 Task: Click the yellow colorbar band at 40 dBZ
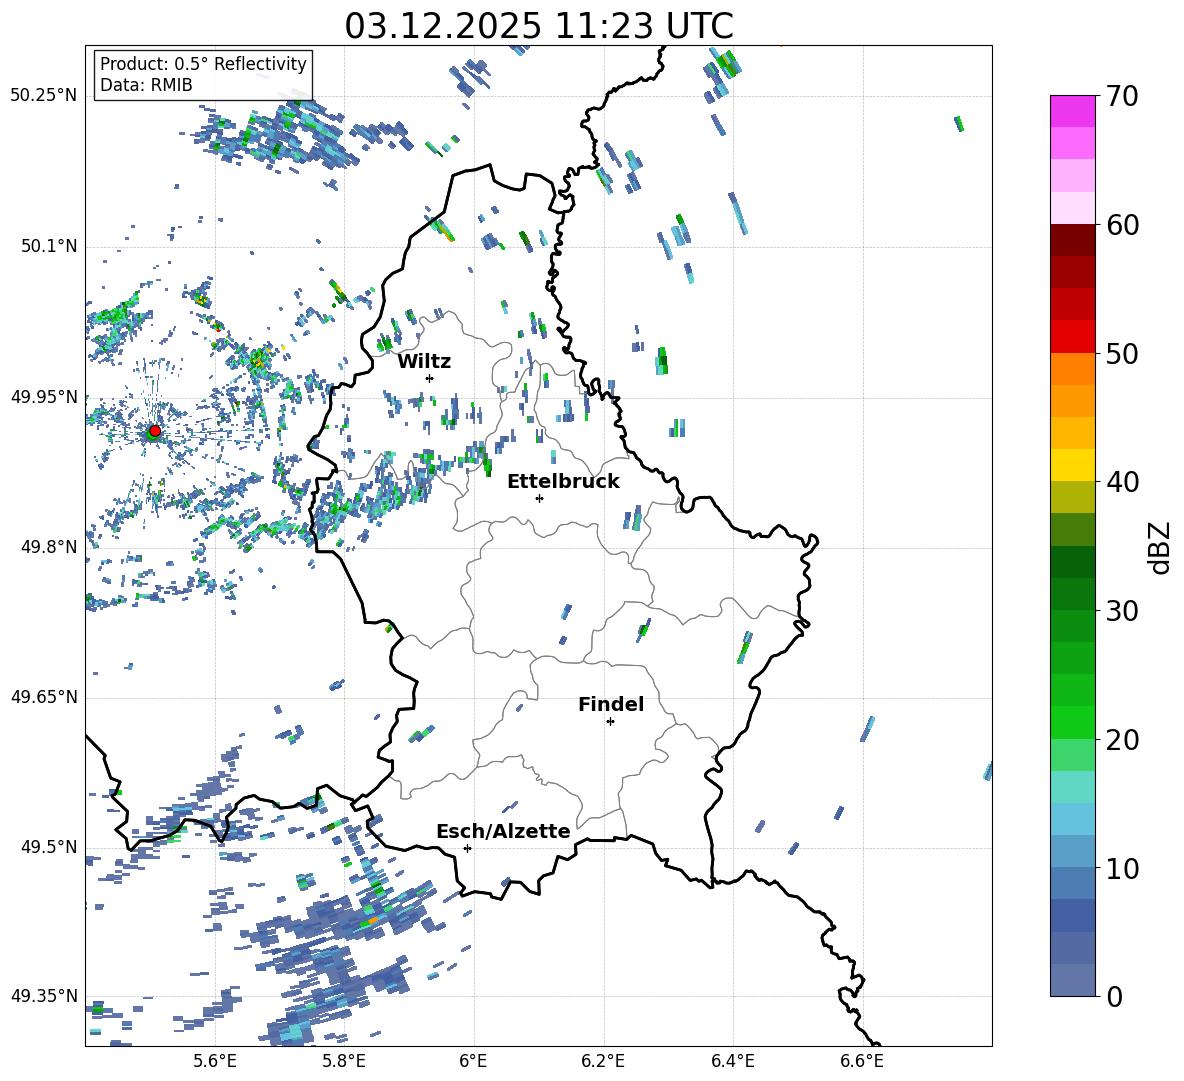(1073, 465)
